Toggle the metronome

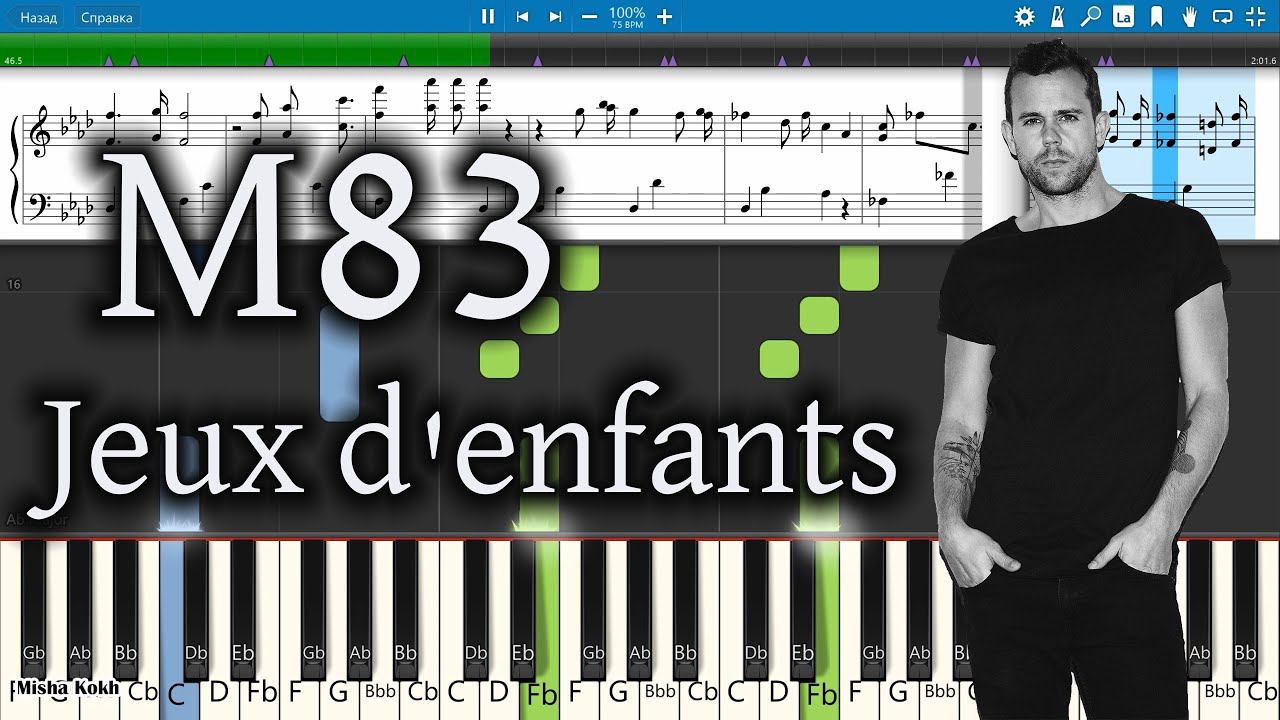[x=1057, y=16]
